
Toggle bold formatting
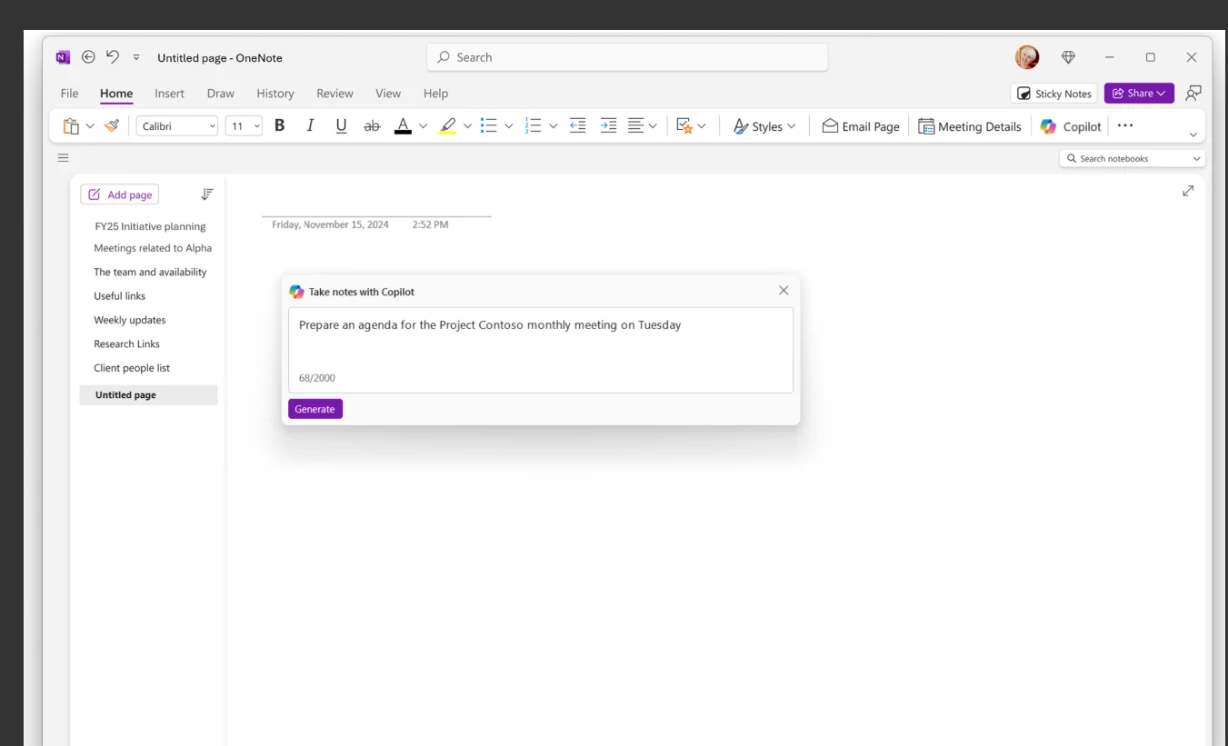click(x=280, y=126)
